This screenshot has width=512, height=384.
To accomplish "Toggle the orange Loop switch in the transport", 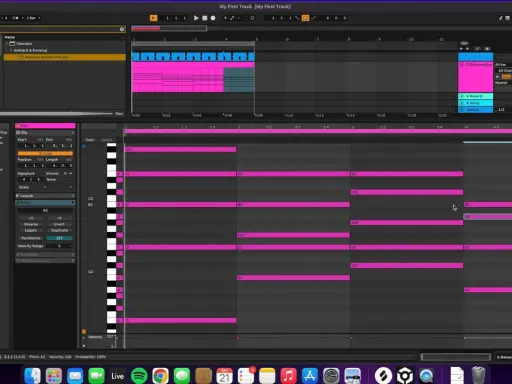I will coord(305,18).
